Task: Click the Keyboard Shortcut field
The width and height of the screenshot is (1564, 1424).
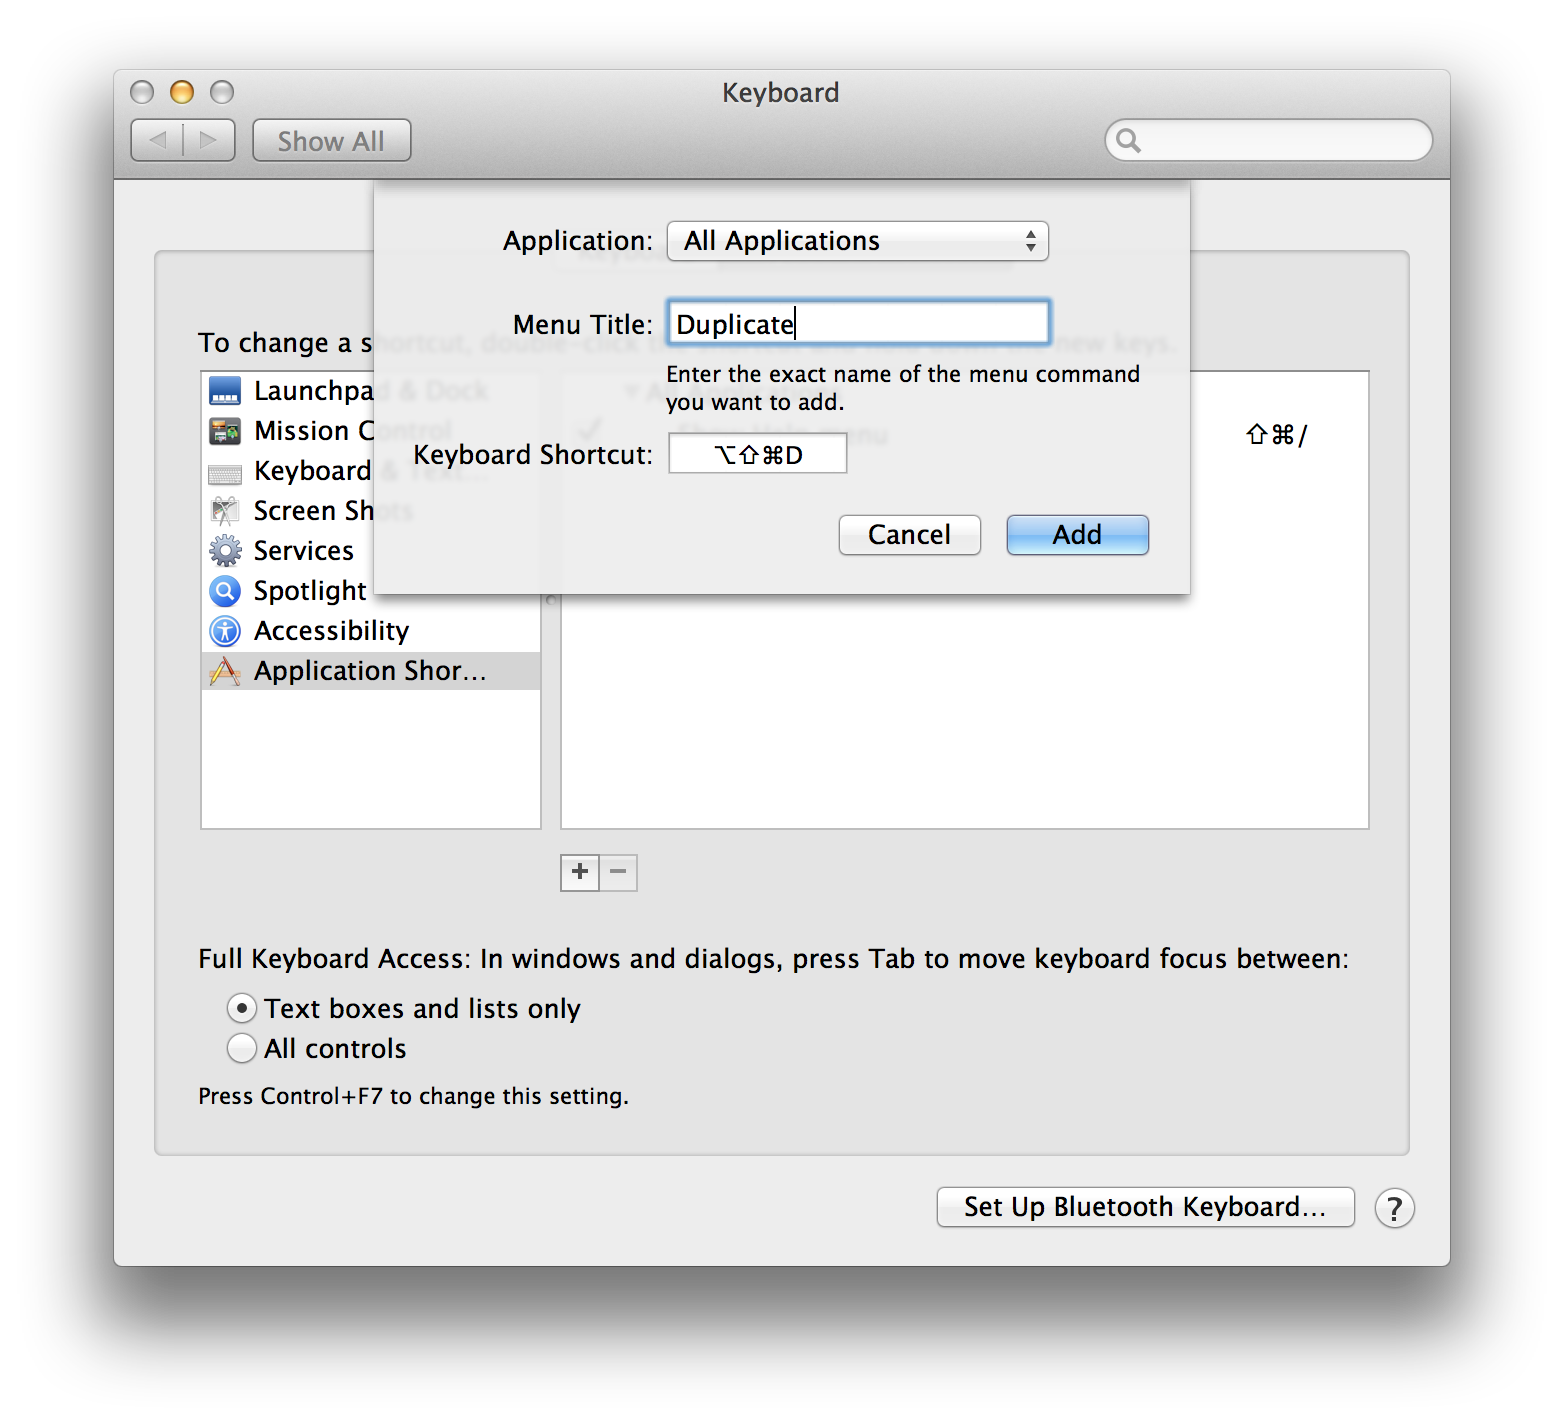Action: [758, 454]
